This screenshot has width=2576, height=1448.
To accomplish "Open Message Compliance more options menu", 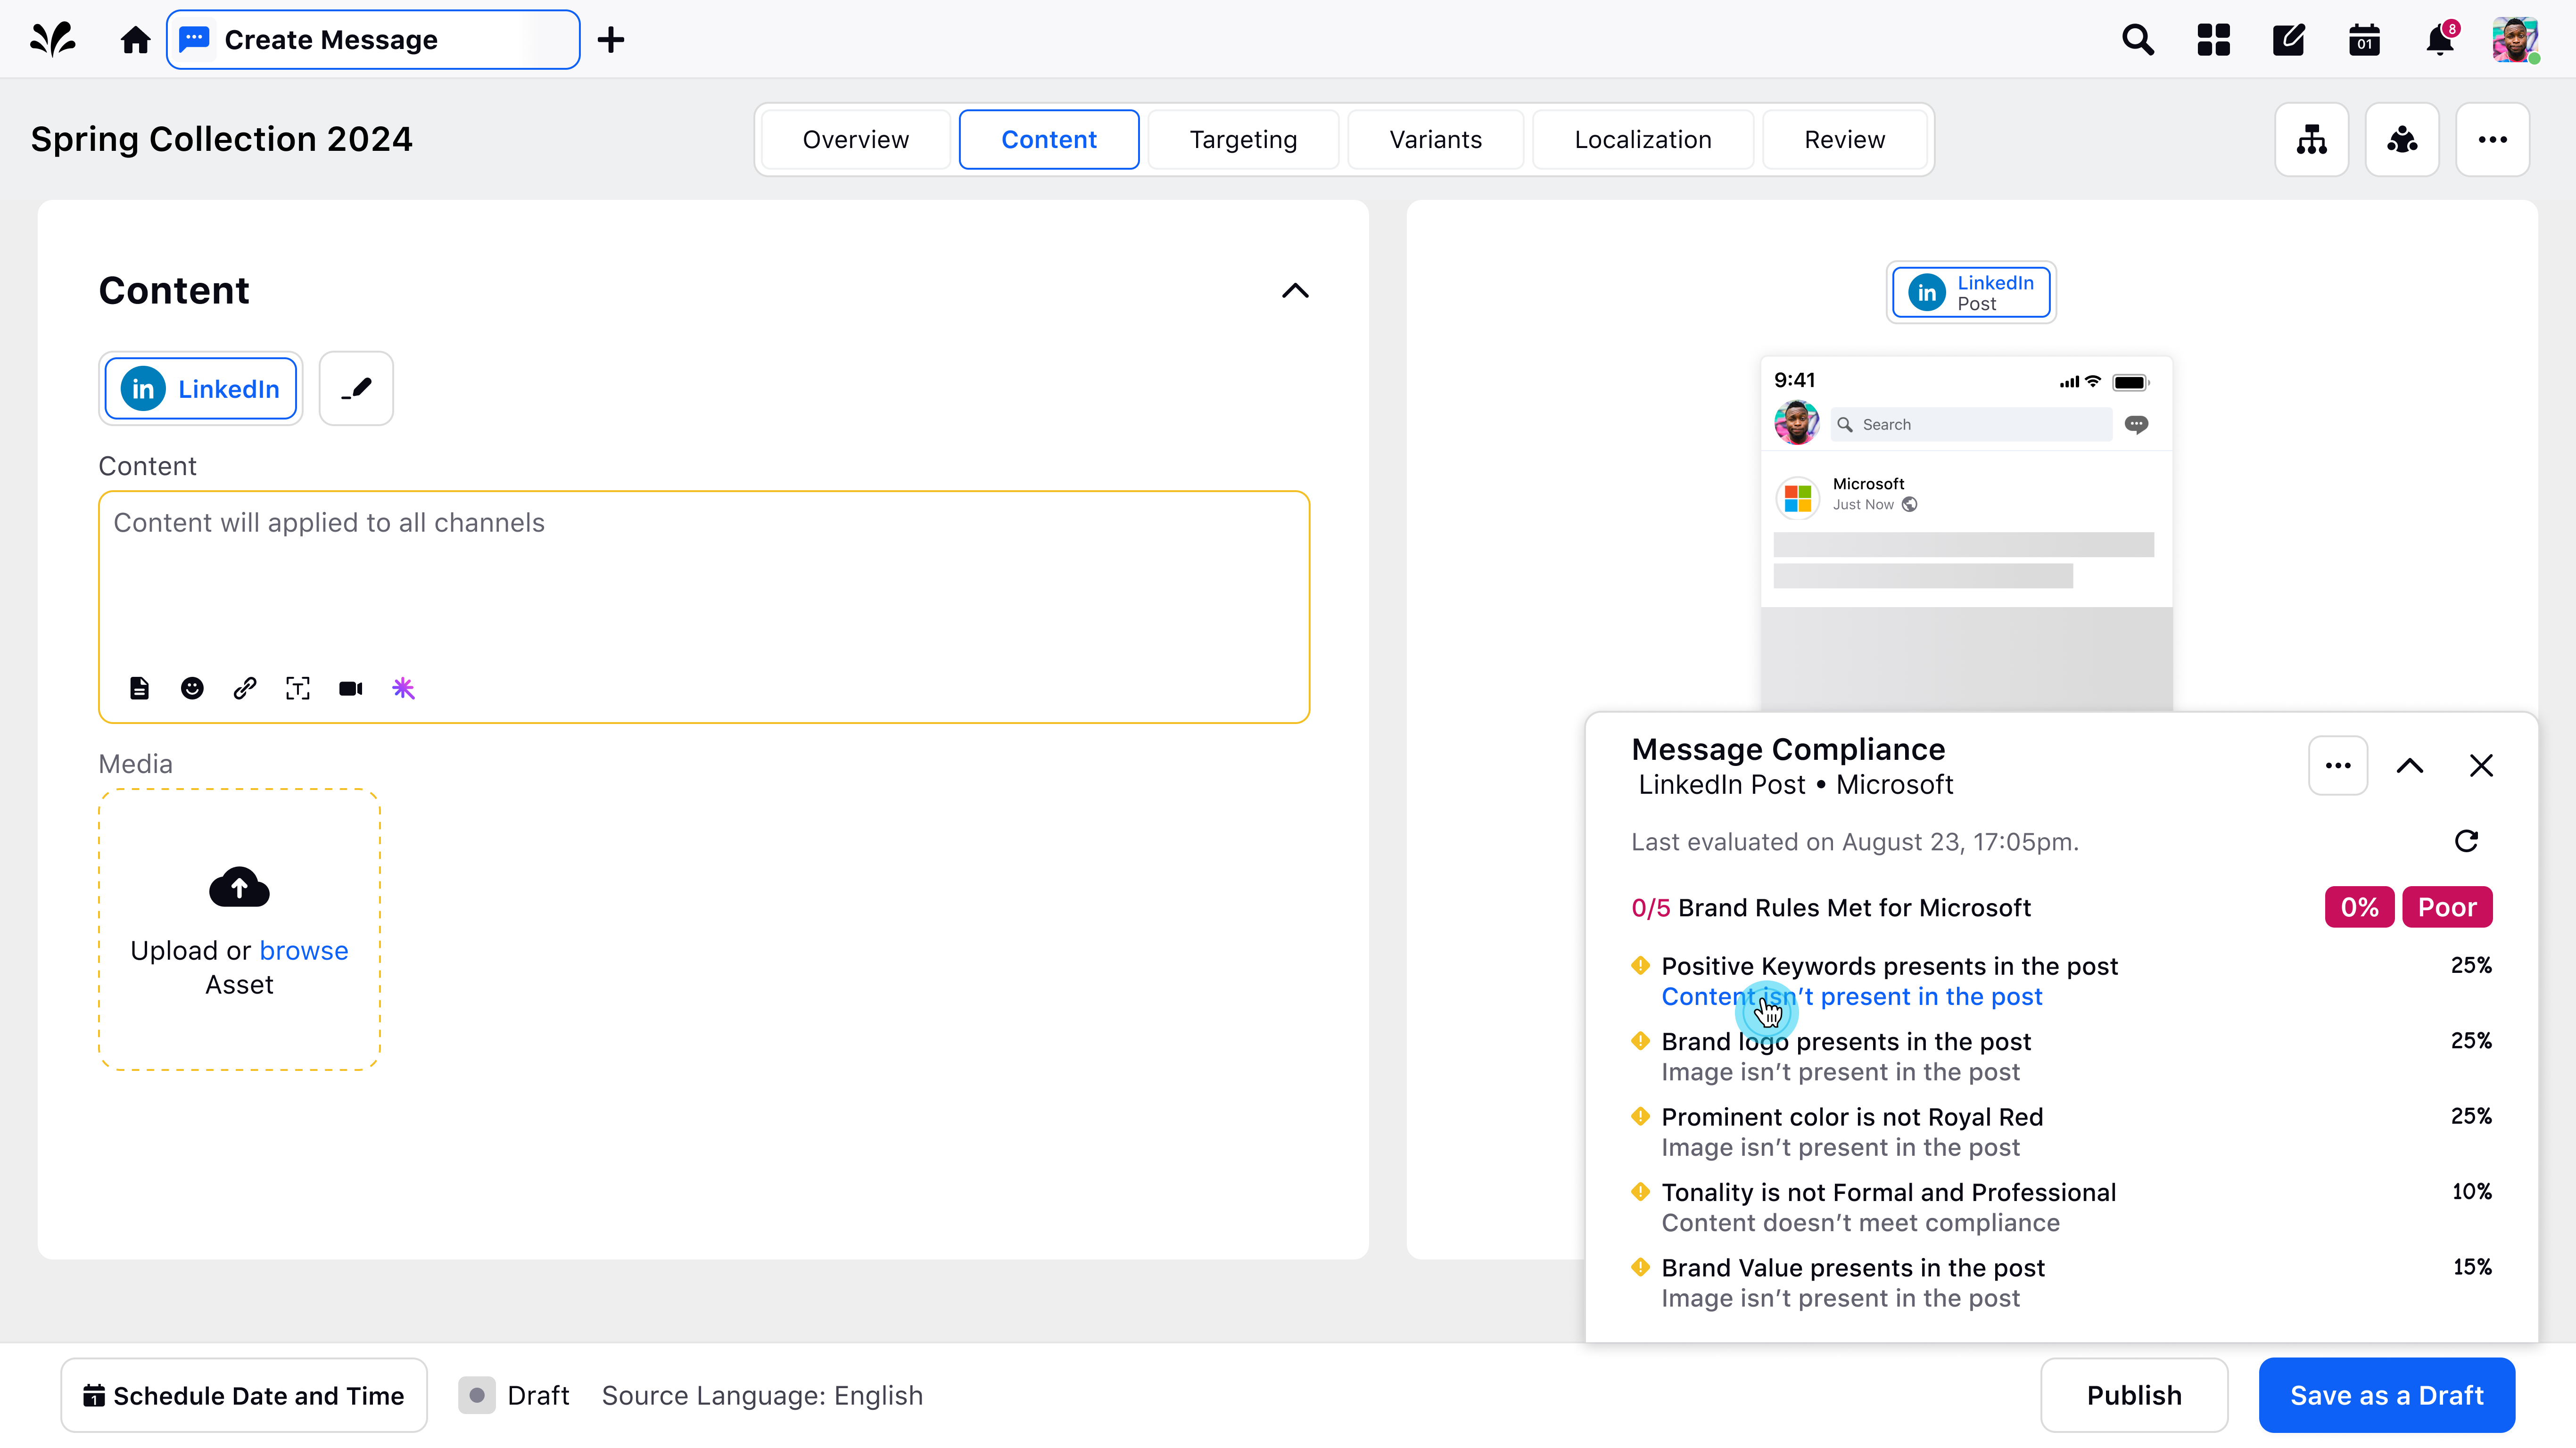I will click(2337, 766).
